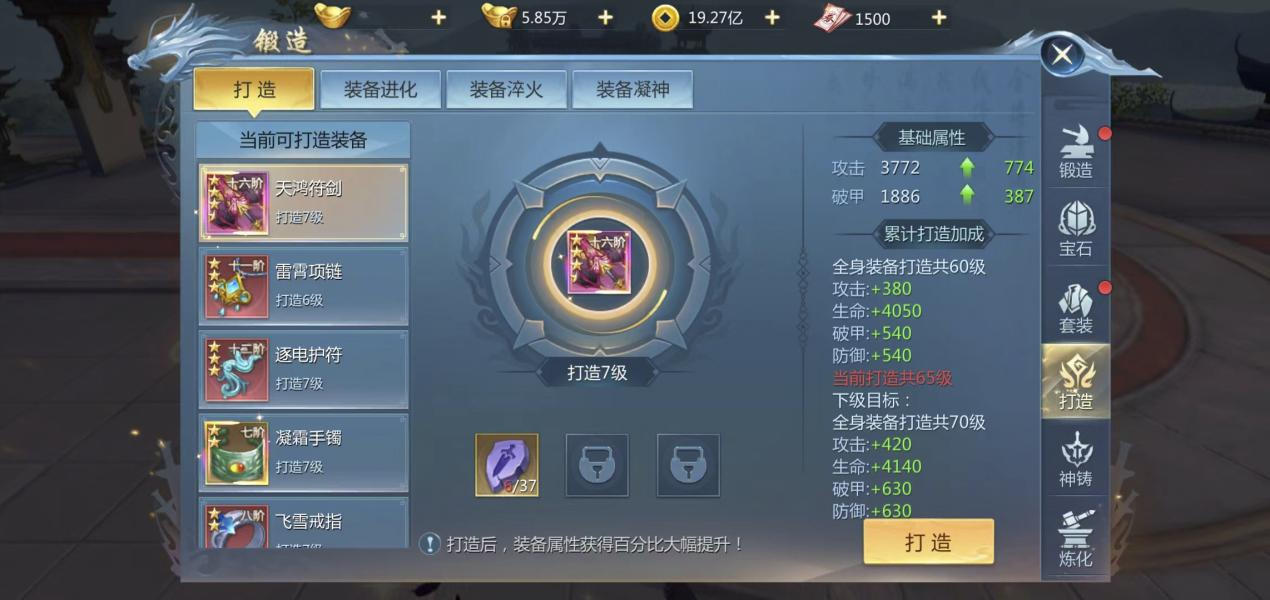
Task: Add coins via plus beside 19.27亿
Action: tap(772, 18)
